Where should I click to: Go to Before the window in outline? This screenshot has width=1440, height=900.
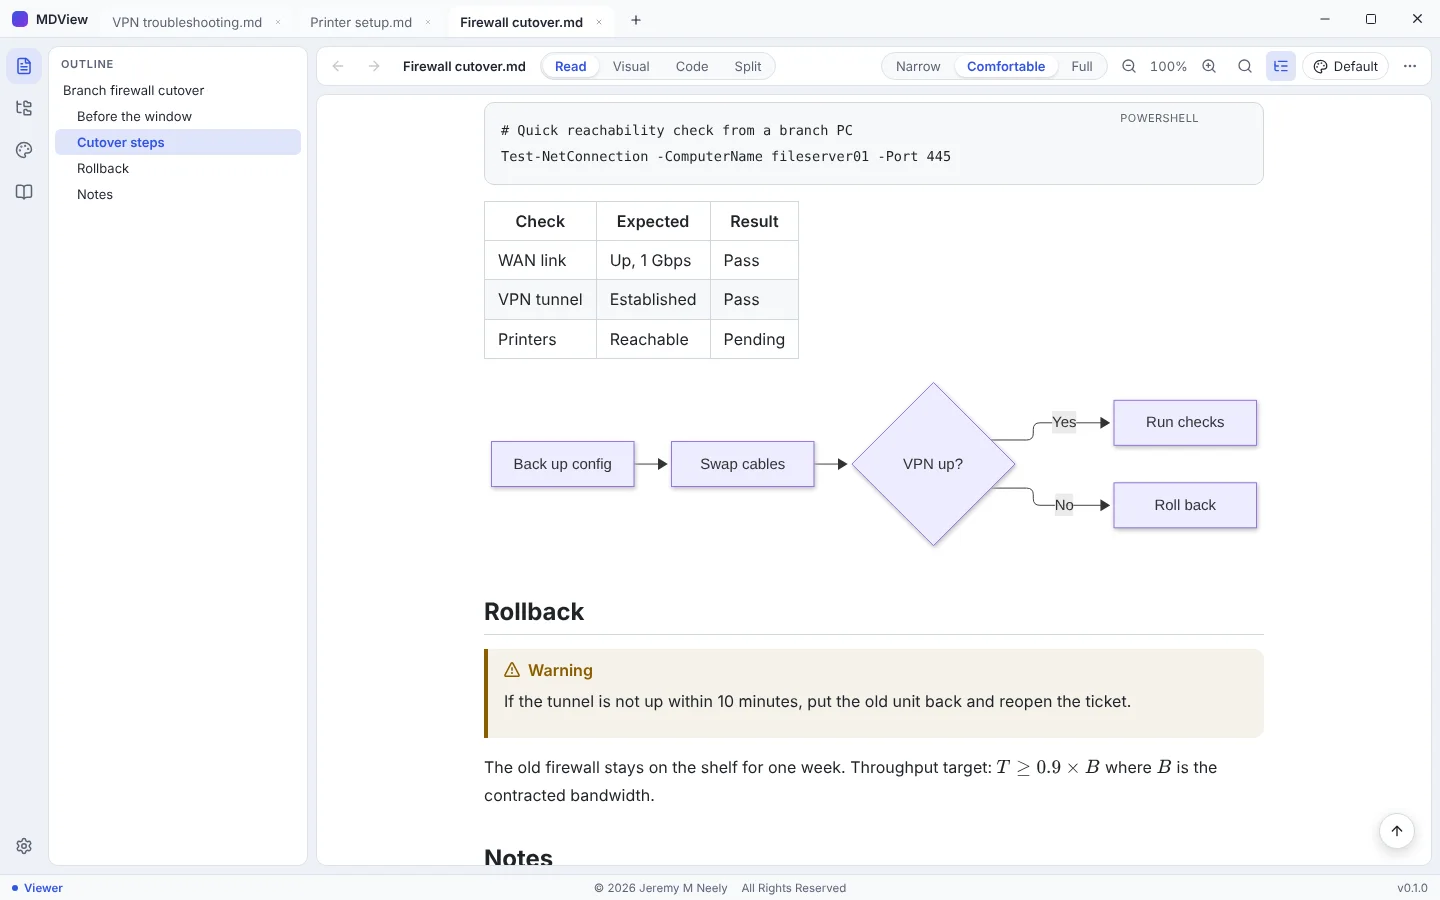point(178,117)
